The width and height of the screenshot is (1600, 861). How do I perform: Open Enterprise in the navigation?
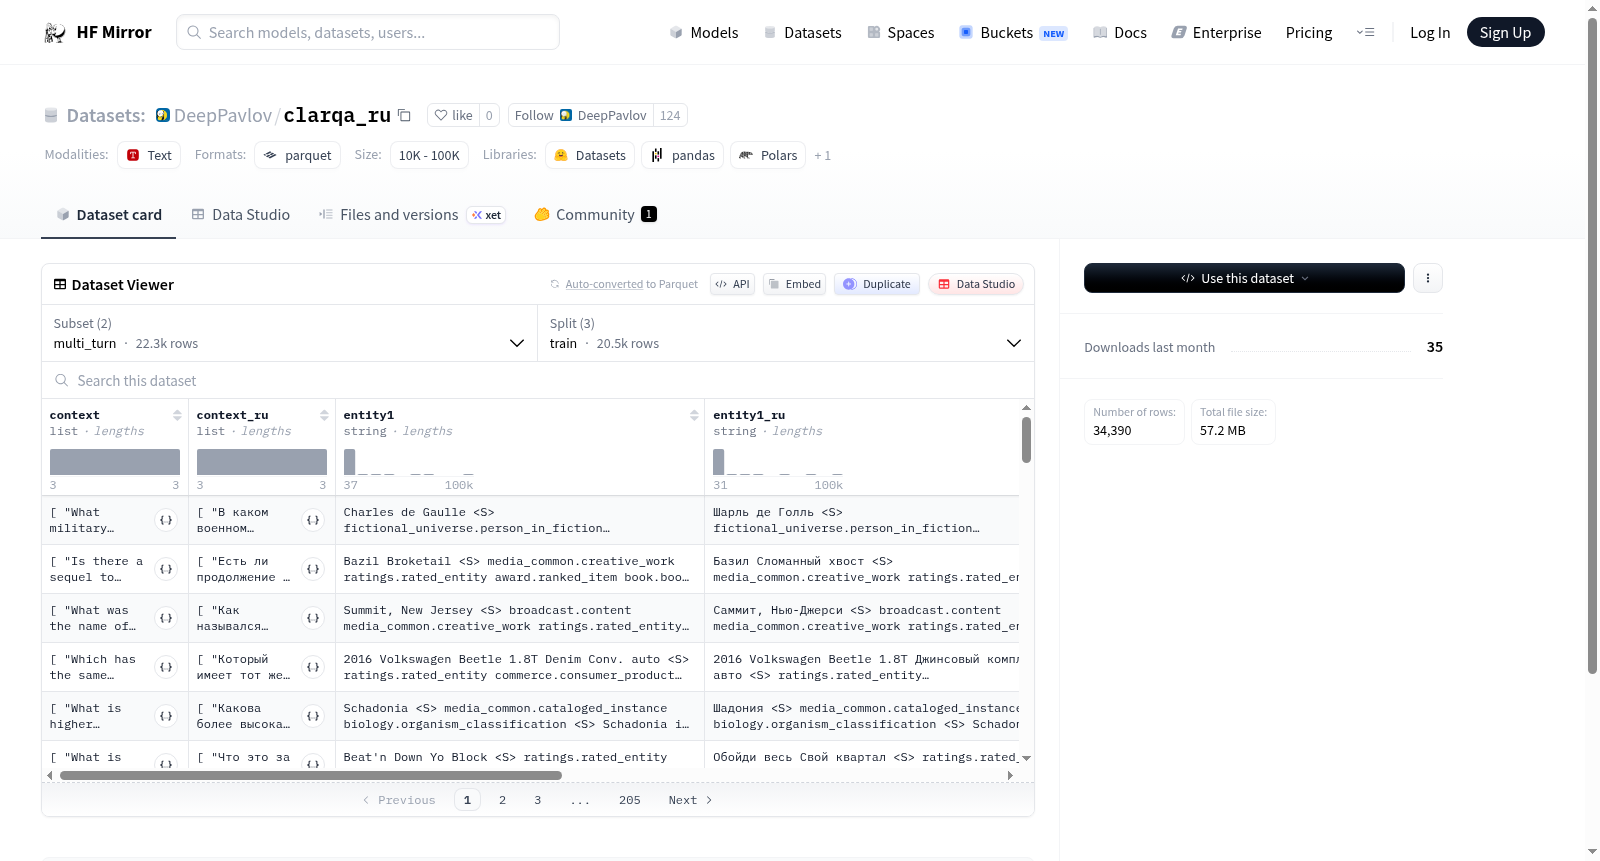coord(1216,33)
